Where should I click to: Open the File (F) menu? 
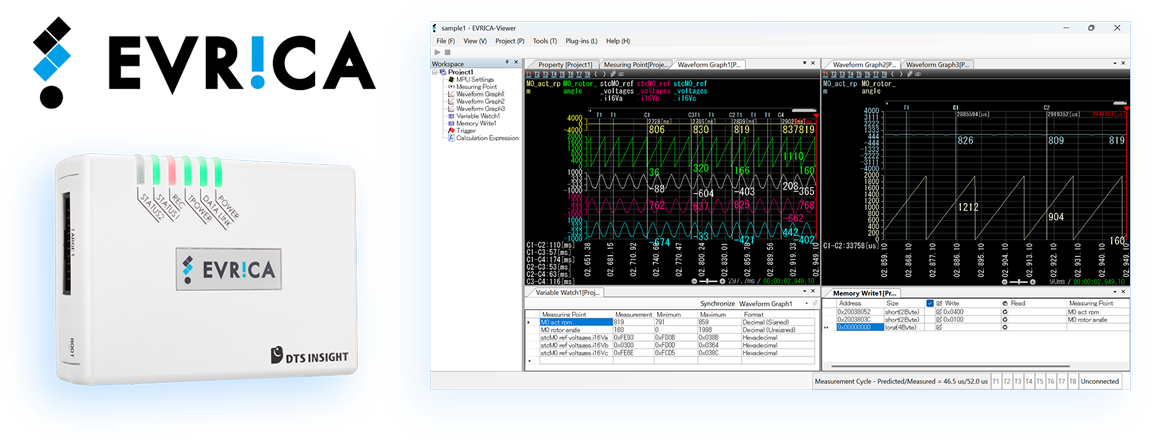(445, 41)
